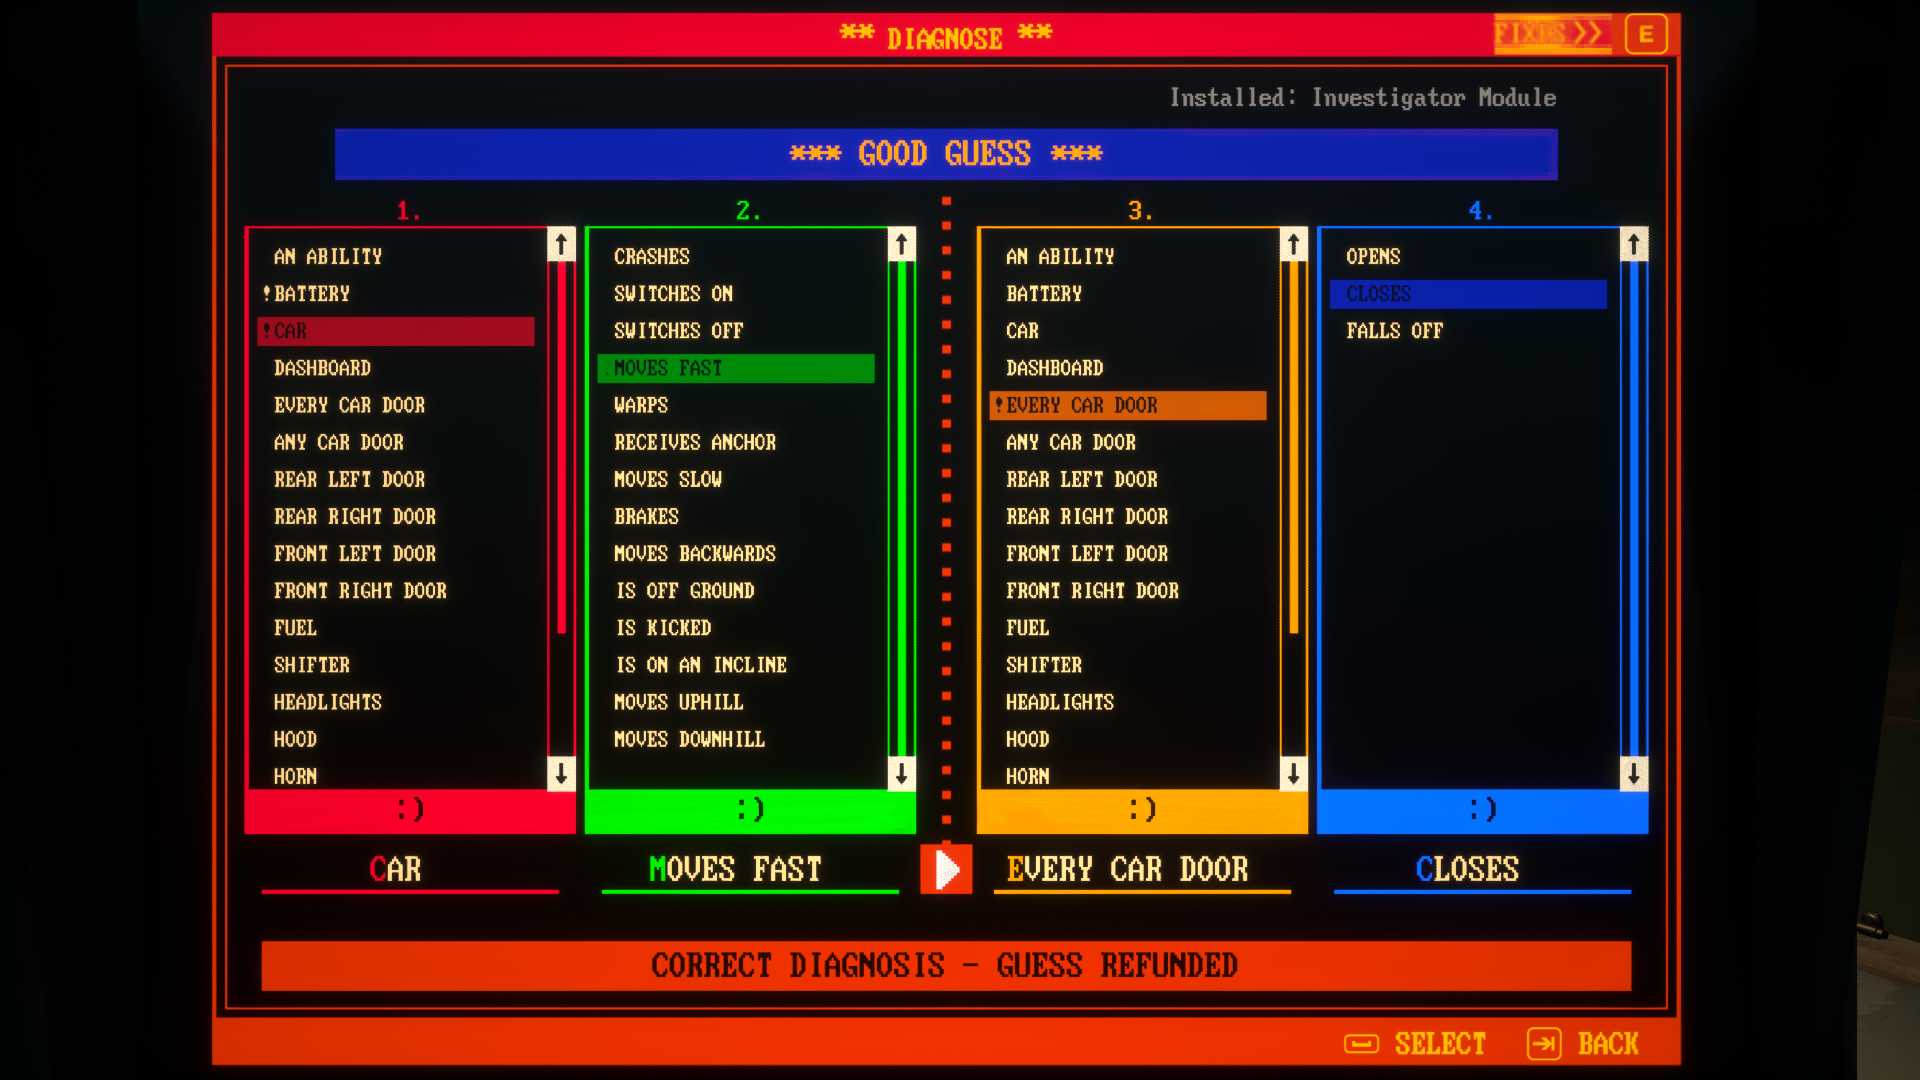Select OPENS in column 4
Viewport: 1920px width, 1080px height.
1373,257
